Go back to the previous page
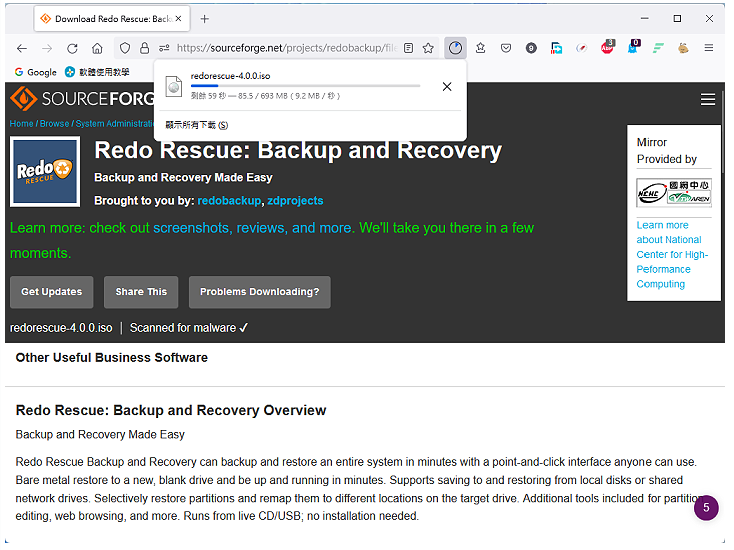 (x=22, y=48)
